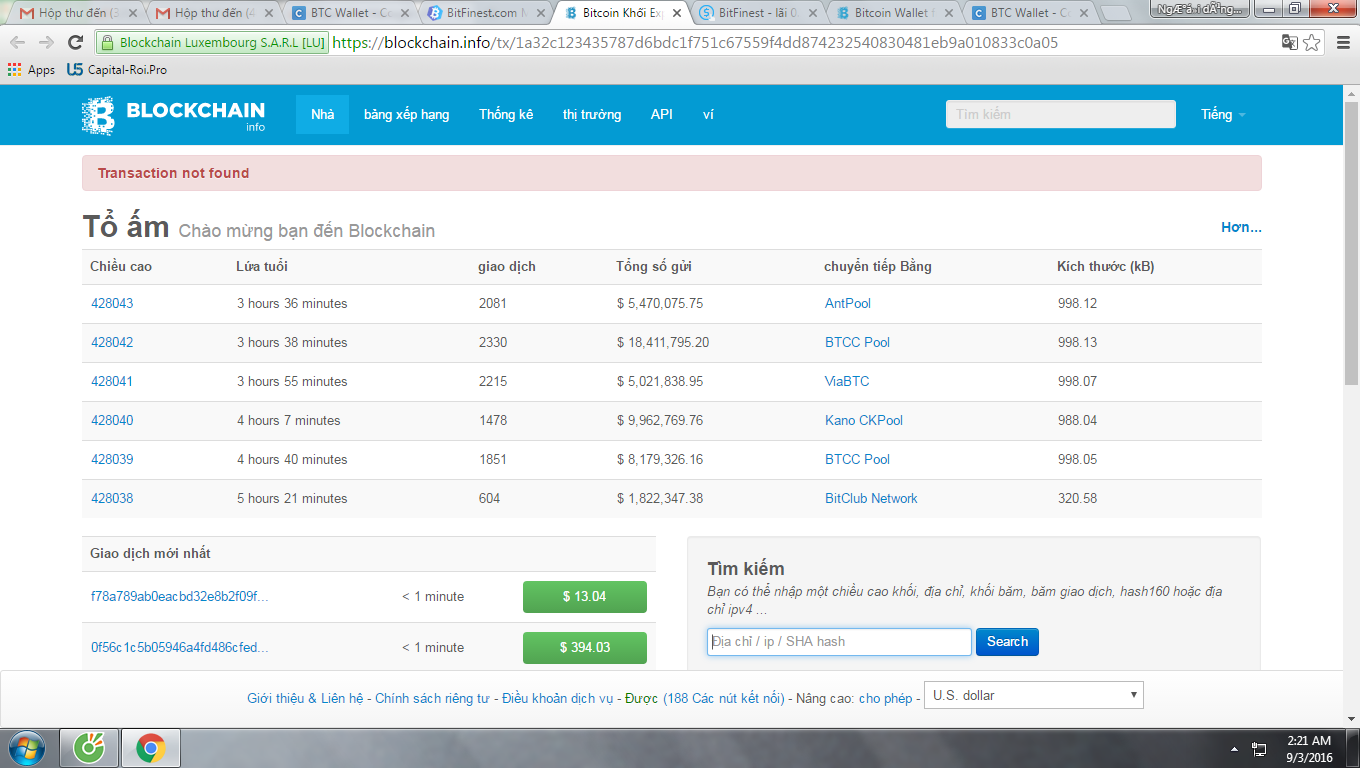Open block height 428041 link

point(112,382)
